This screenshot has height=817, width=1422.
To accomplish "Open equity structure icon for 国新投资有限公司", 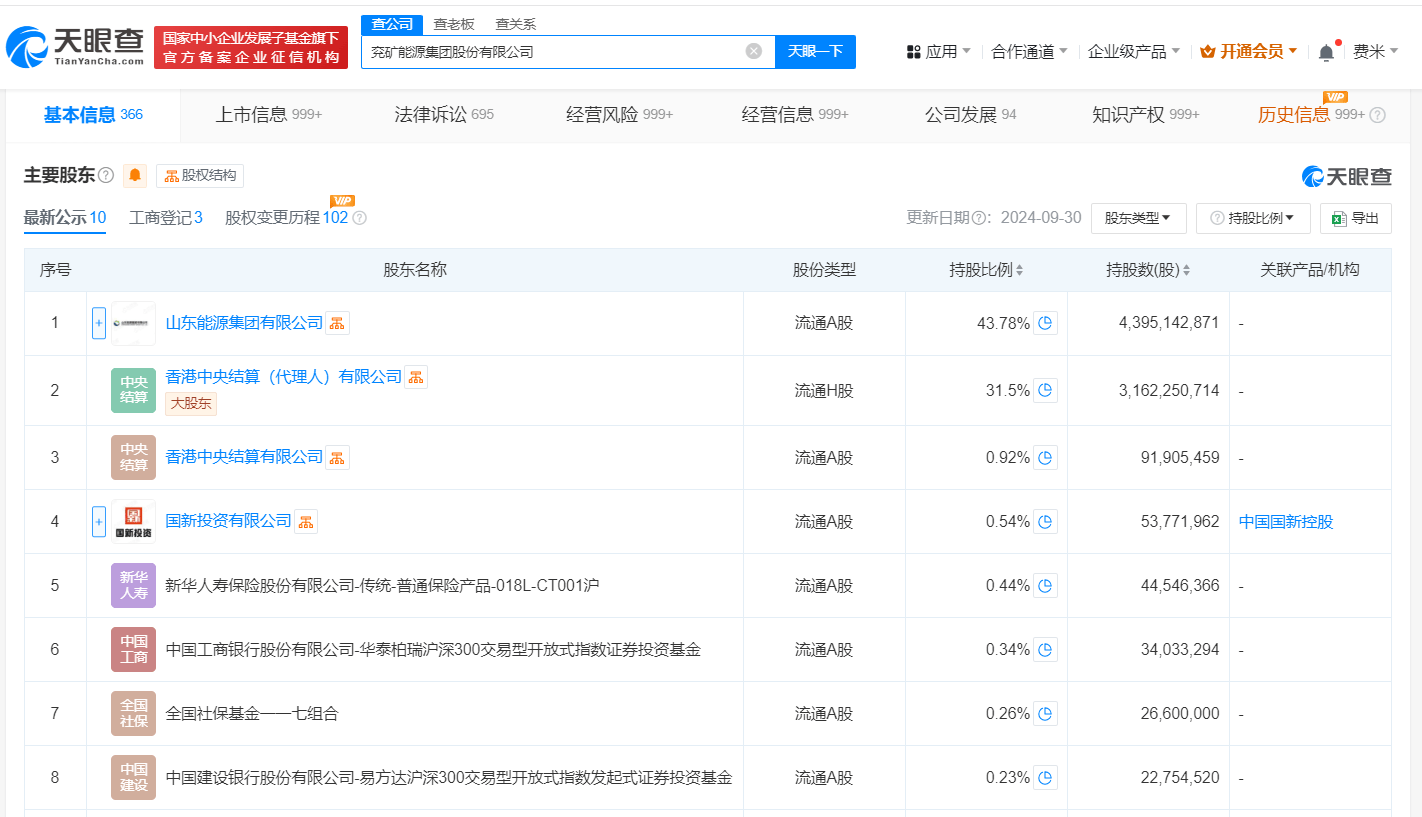I will click(x=306, y=521).
